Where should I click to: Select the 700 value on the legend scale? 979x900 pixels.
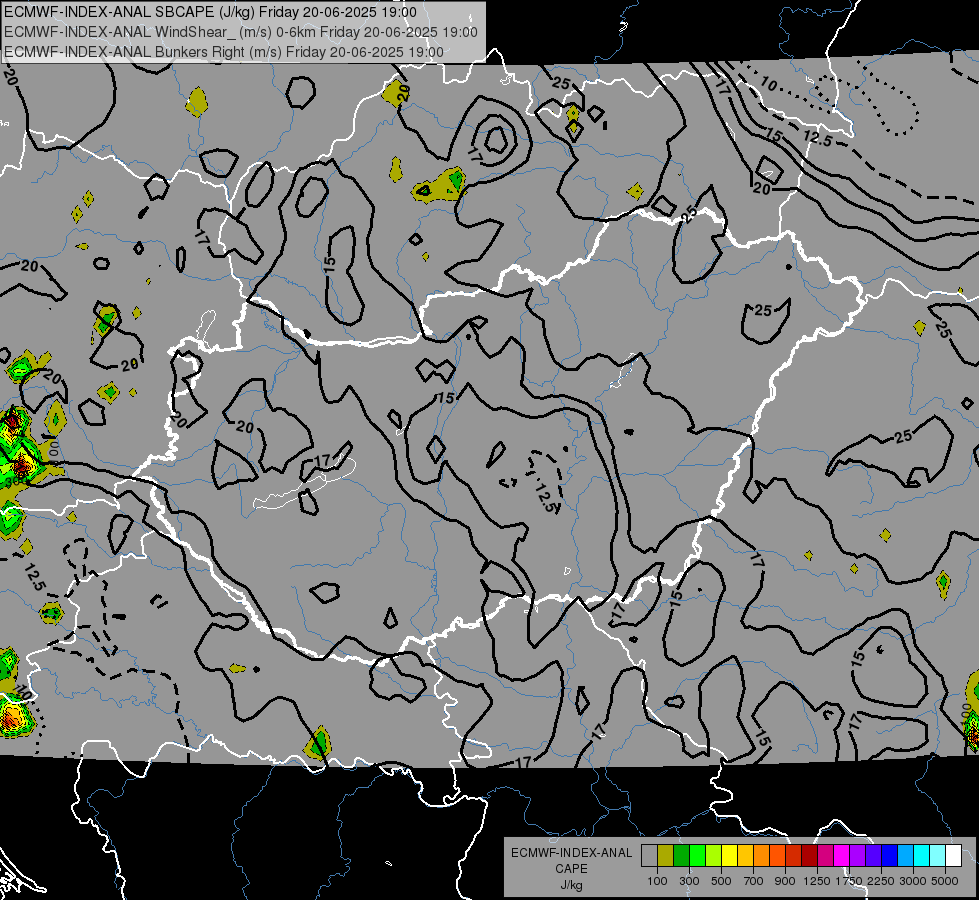coord(754,881)
